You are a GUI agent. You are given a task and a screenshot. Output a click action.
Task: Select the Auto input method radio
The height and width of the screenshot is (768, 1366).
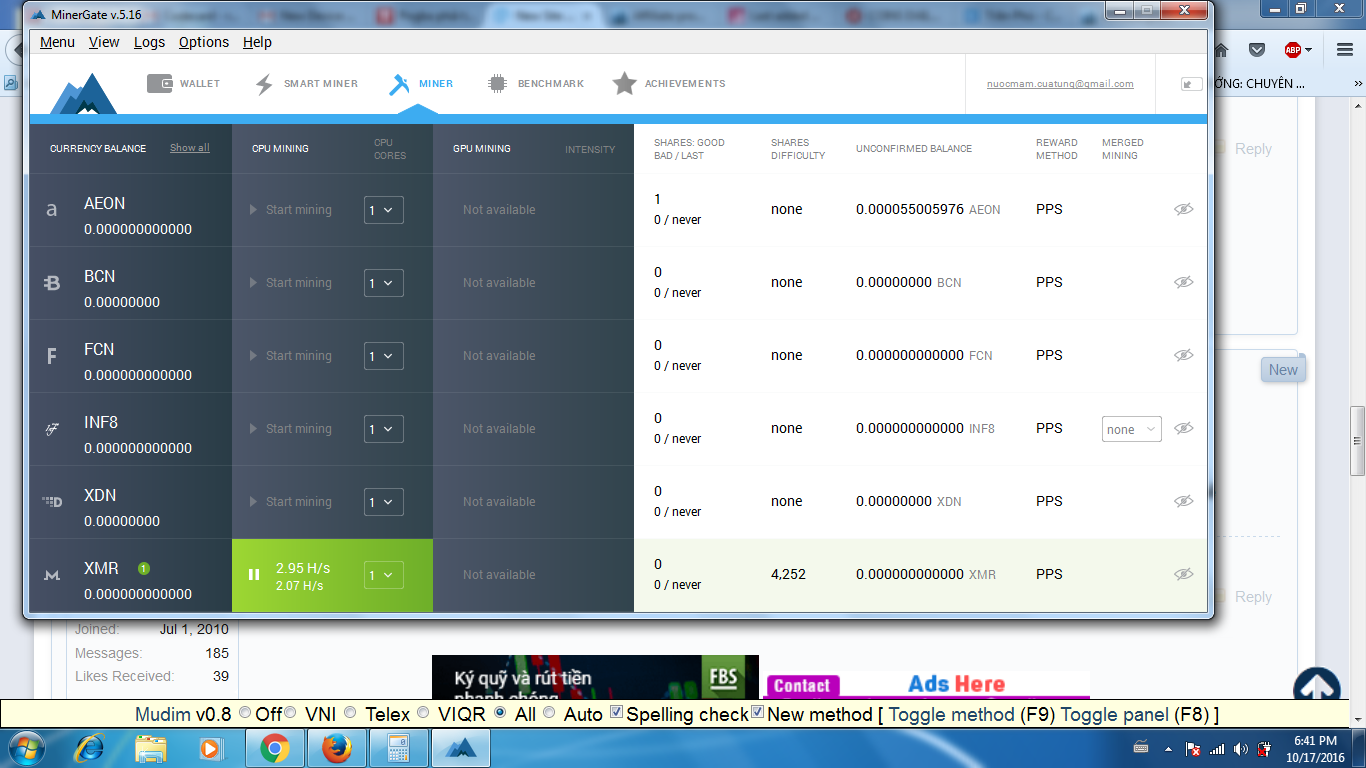click(549, 713)
